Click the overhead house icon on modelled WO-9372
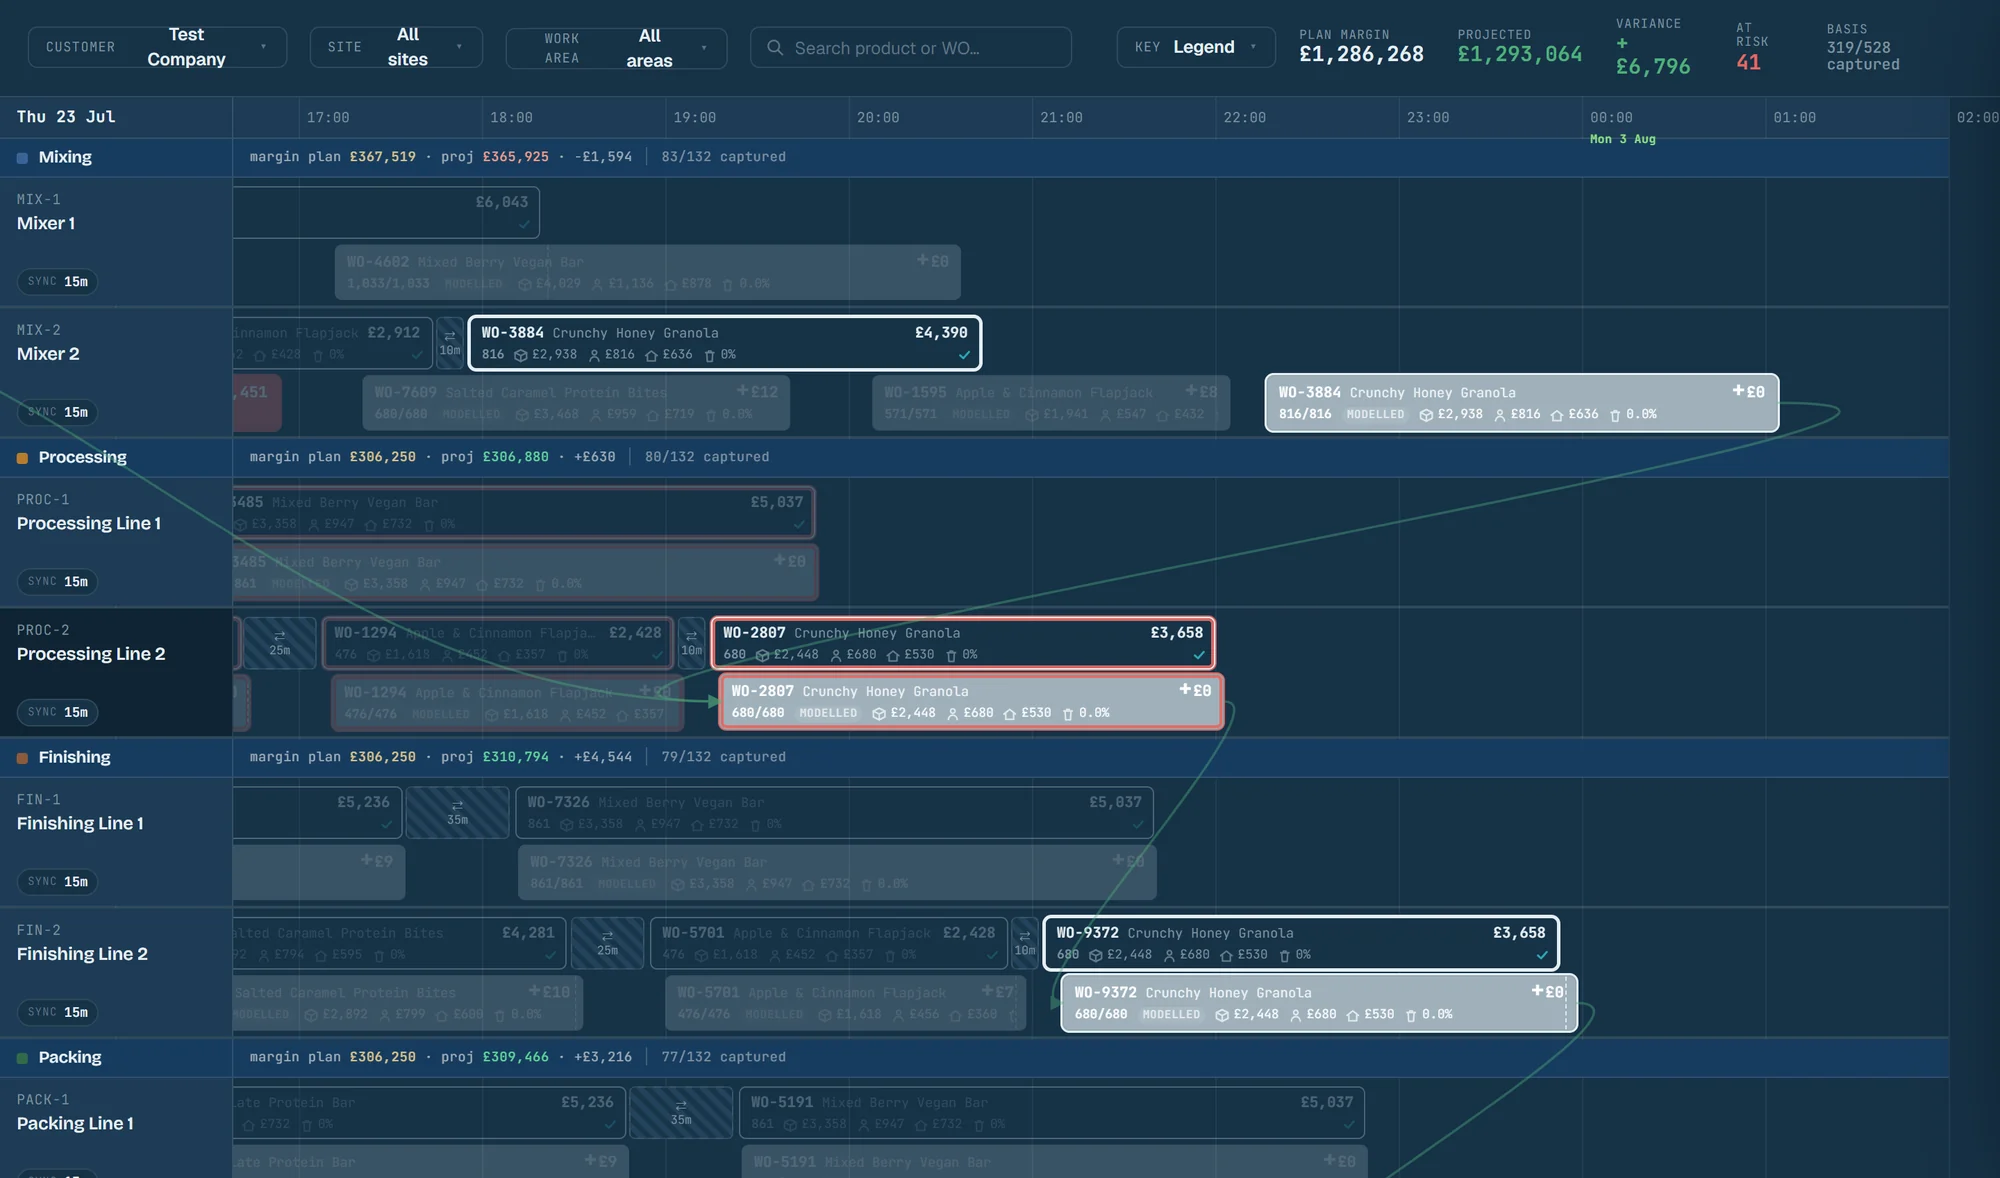Screen dimensions: 2000x1178 pyautogui.click(x=1353, y=1015)
